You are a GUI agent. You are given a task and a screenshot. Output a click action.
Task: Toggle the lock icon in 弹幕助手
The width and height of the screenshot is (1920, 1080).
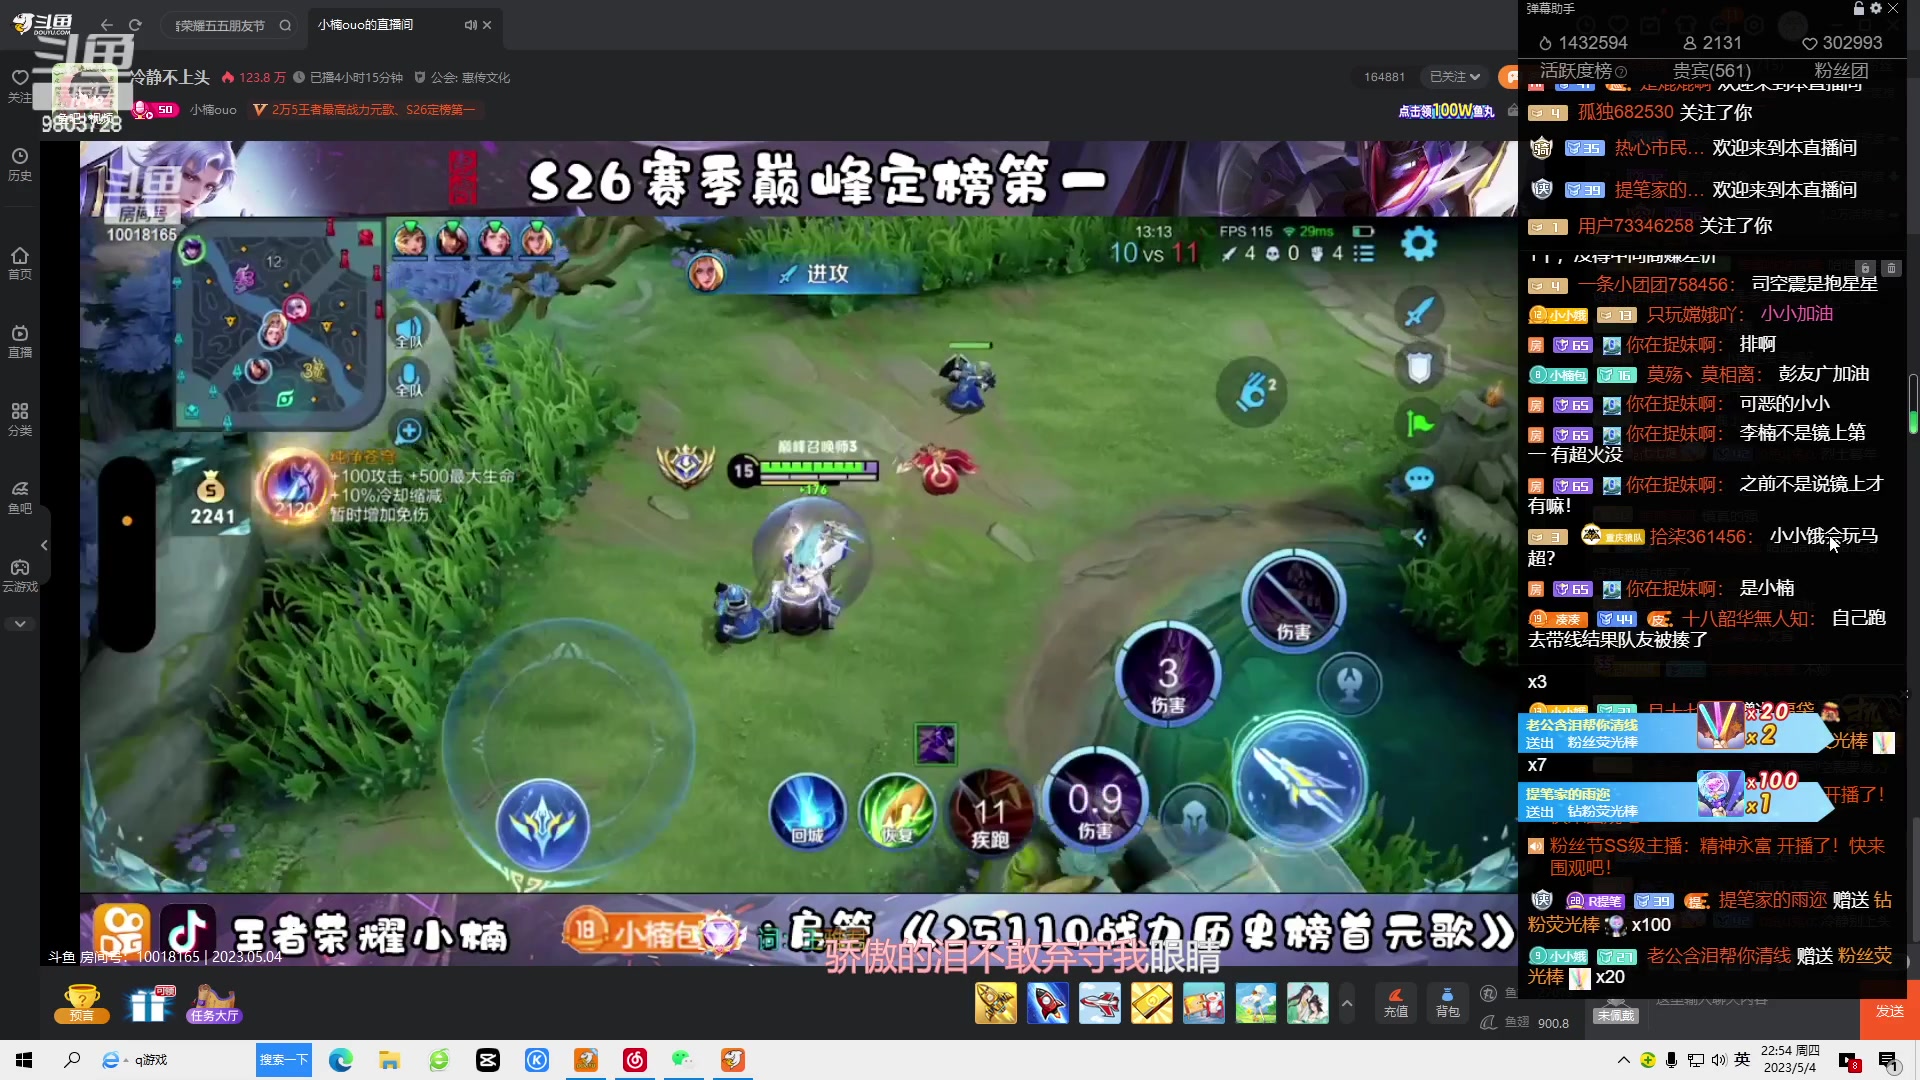pyautogui.click(x=1858, y=8)
